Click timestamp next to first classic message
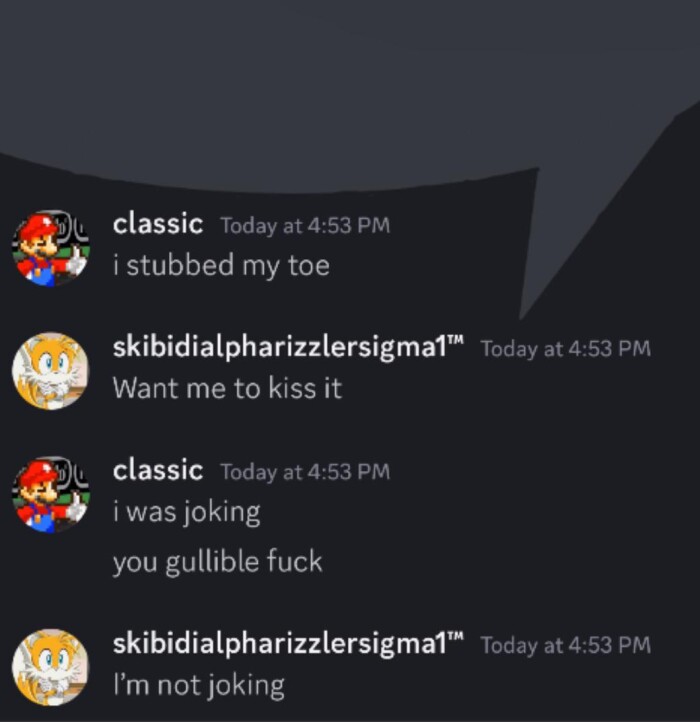The width and height of the screenshot is (700, 722). [x=305, y=226]
